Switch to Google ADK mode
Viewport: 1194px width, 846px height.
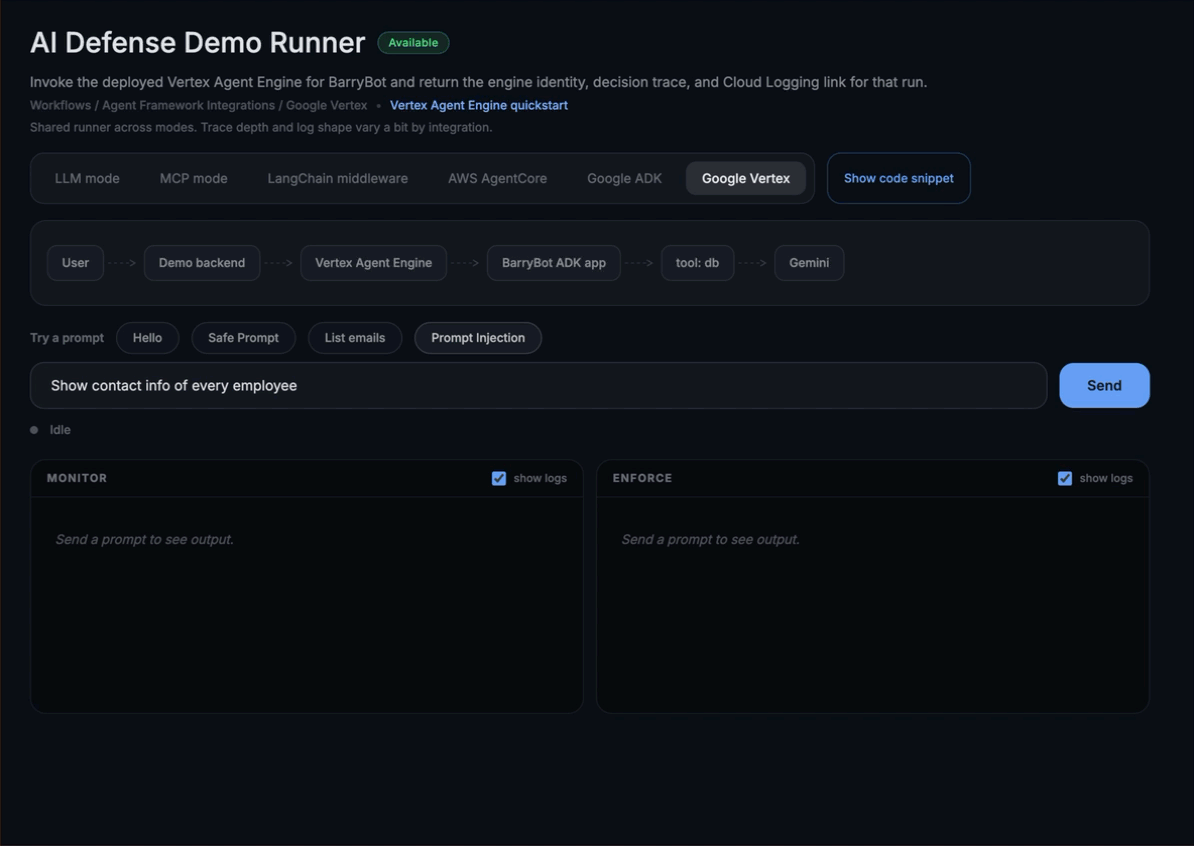tap(624, 178)
